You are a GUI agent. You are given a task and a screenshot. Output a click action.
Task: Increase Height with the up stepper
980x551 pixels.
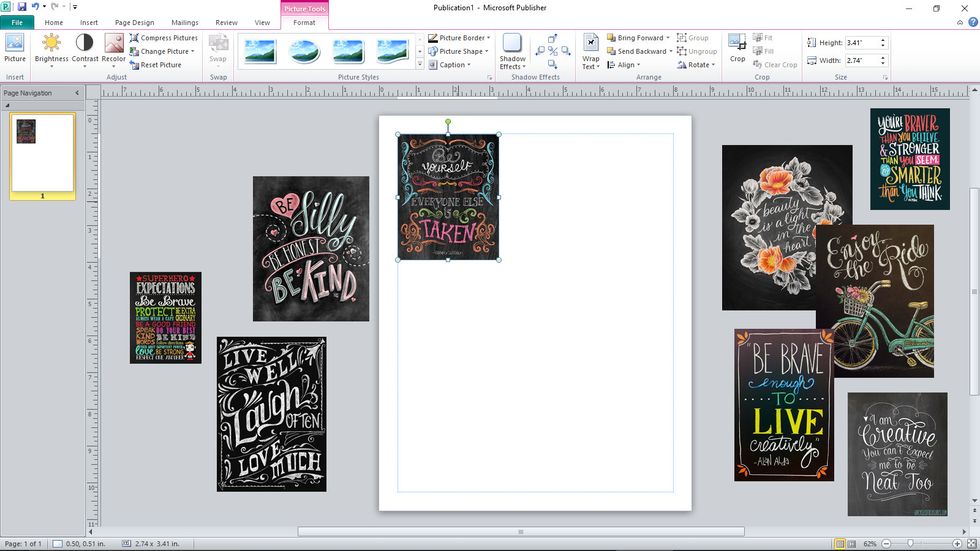click(882, 40)
